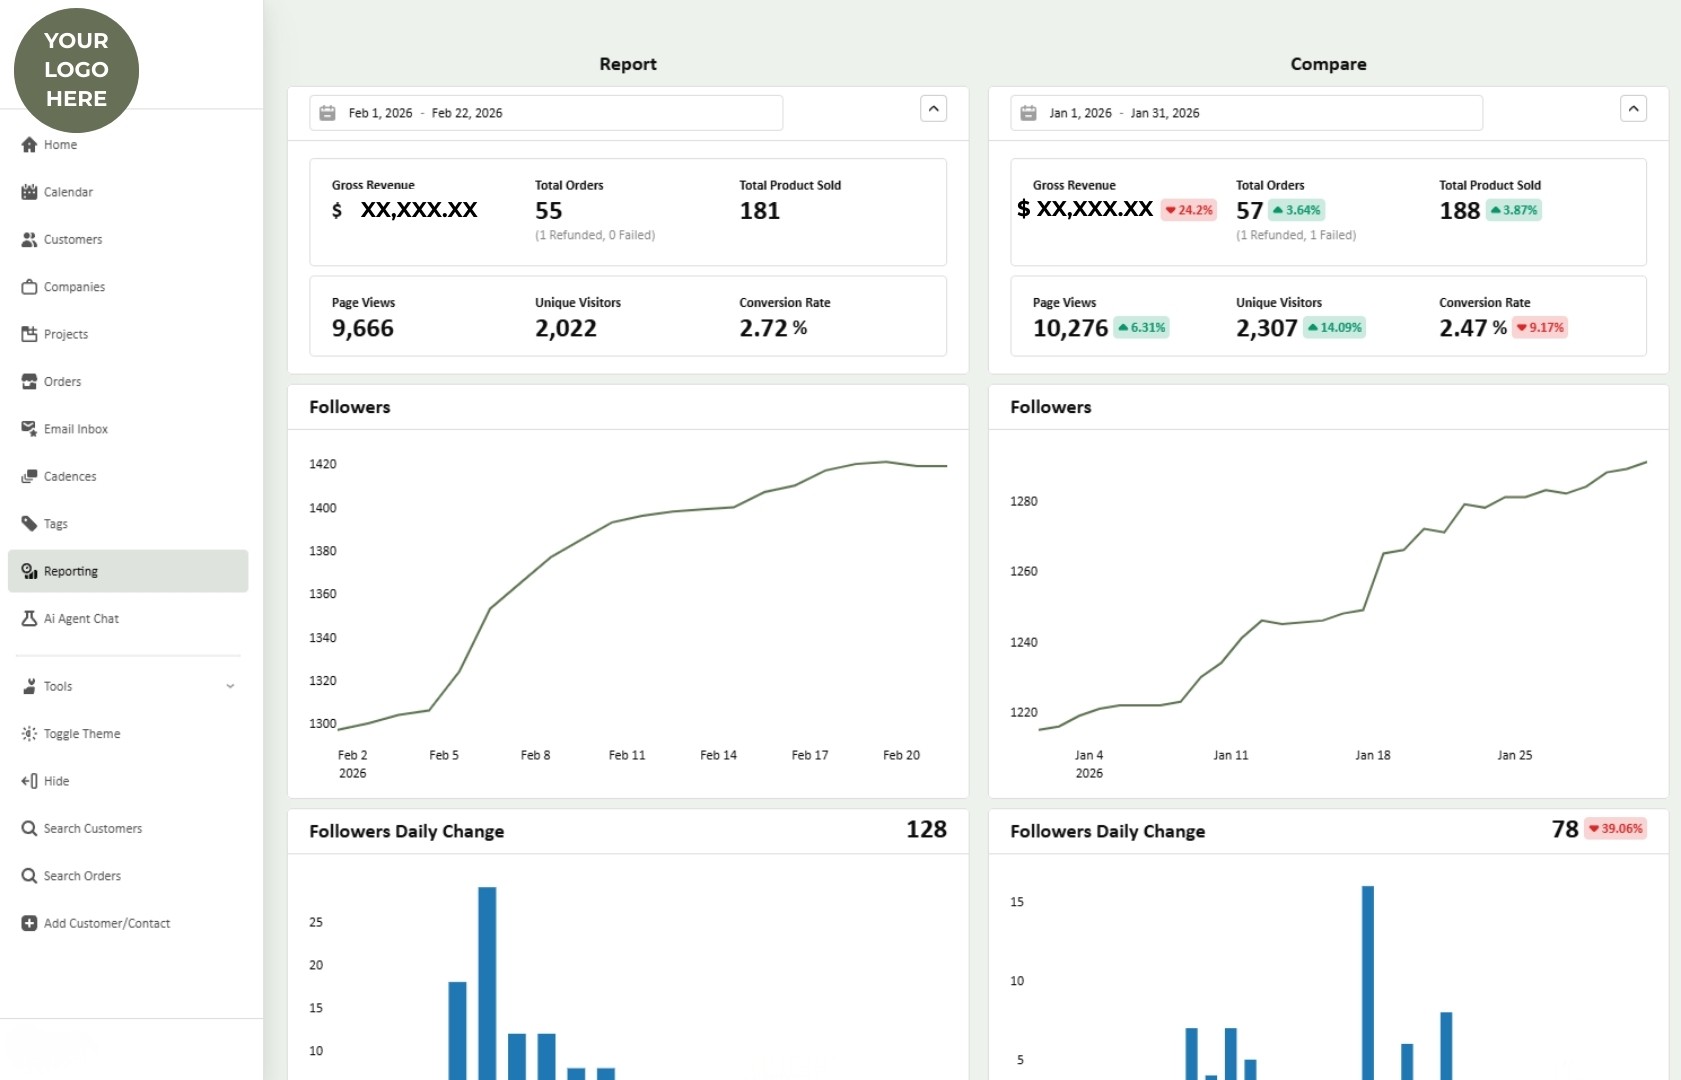This screenshot has height=1080, width=1681.
Task: Click Search Customers link
Action: (x=92, y=829)
